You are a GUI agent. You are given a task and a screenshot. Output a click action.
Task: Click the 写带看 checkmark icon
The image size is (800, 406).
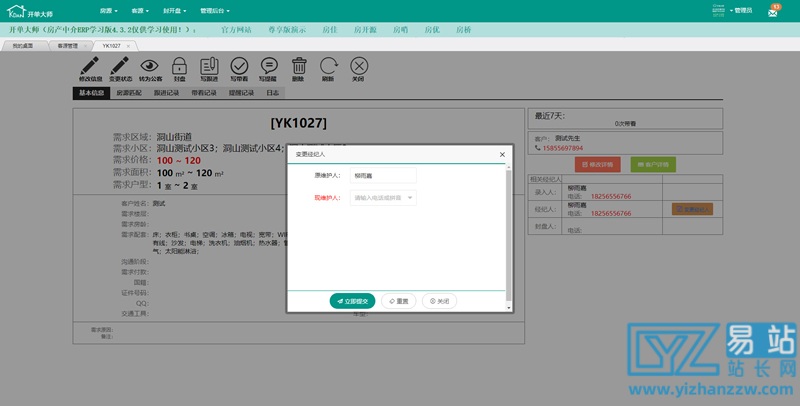pyautogui.click(x=239, y=66)
